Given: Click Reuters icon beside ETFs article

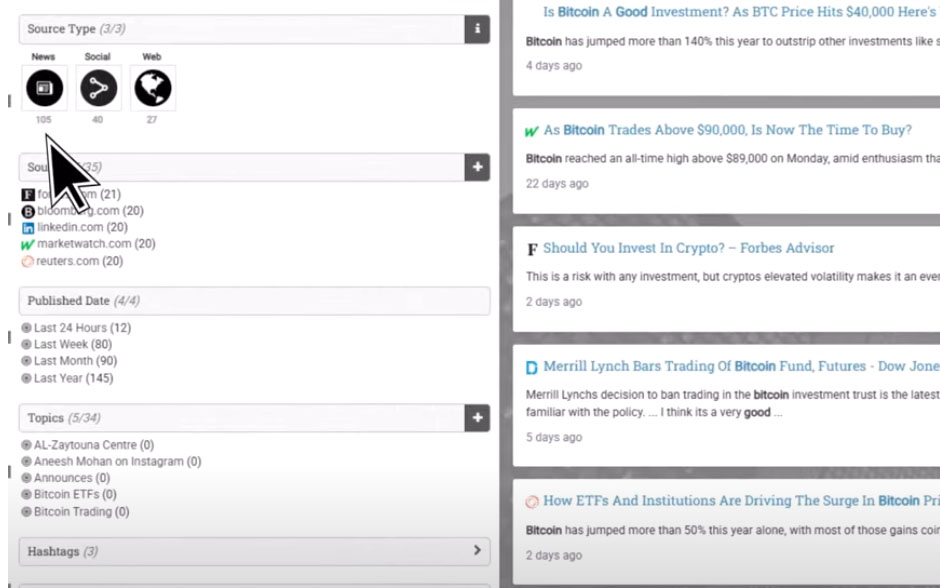Looking at the screenshot, I should [532, 502].
